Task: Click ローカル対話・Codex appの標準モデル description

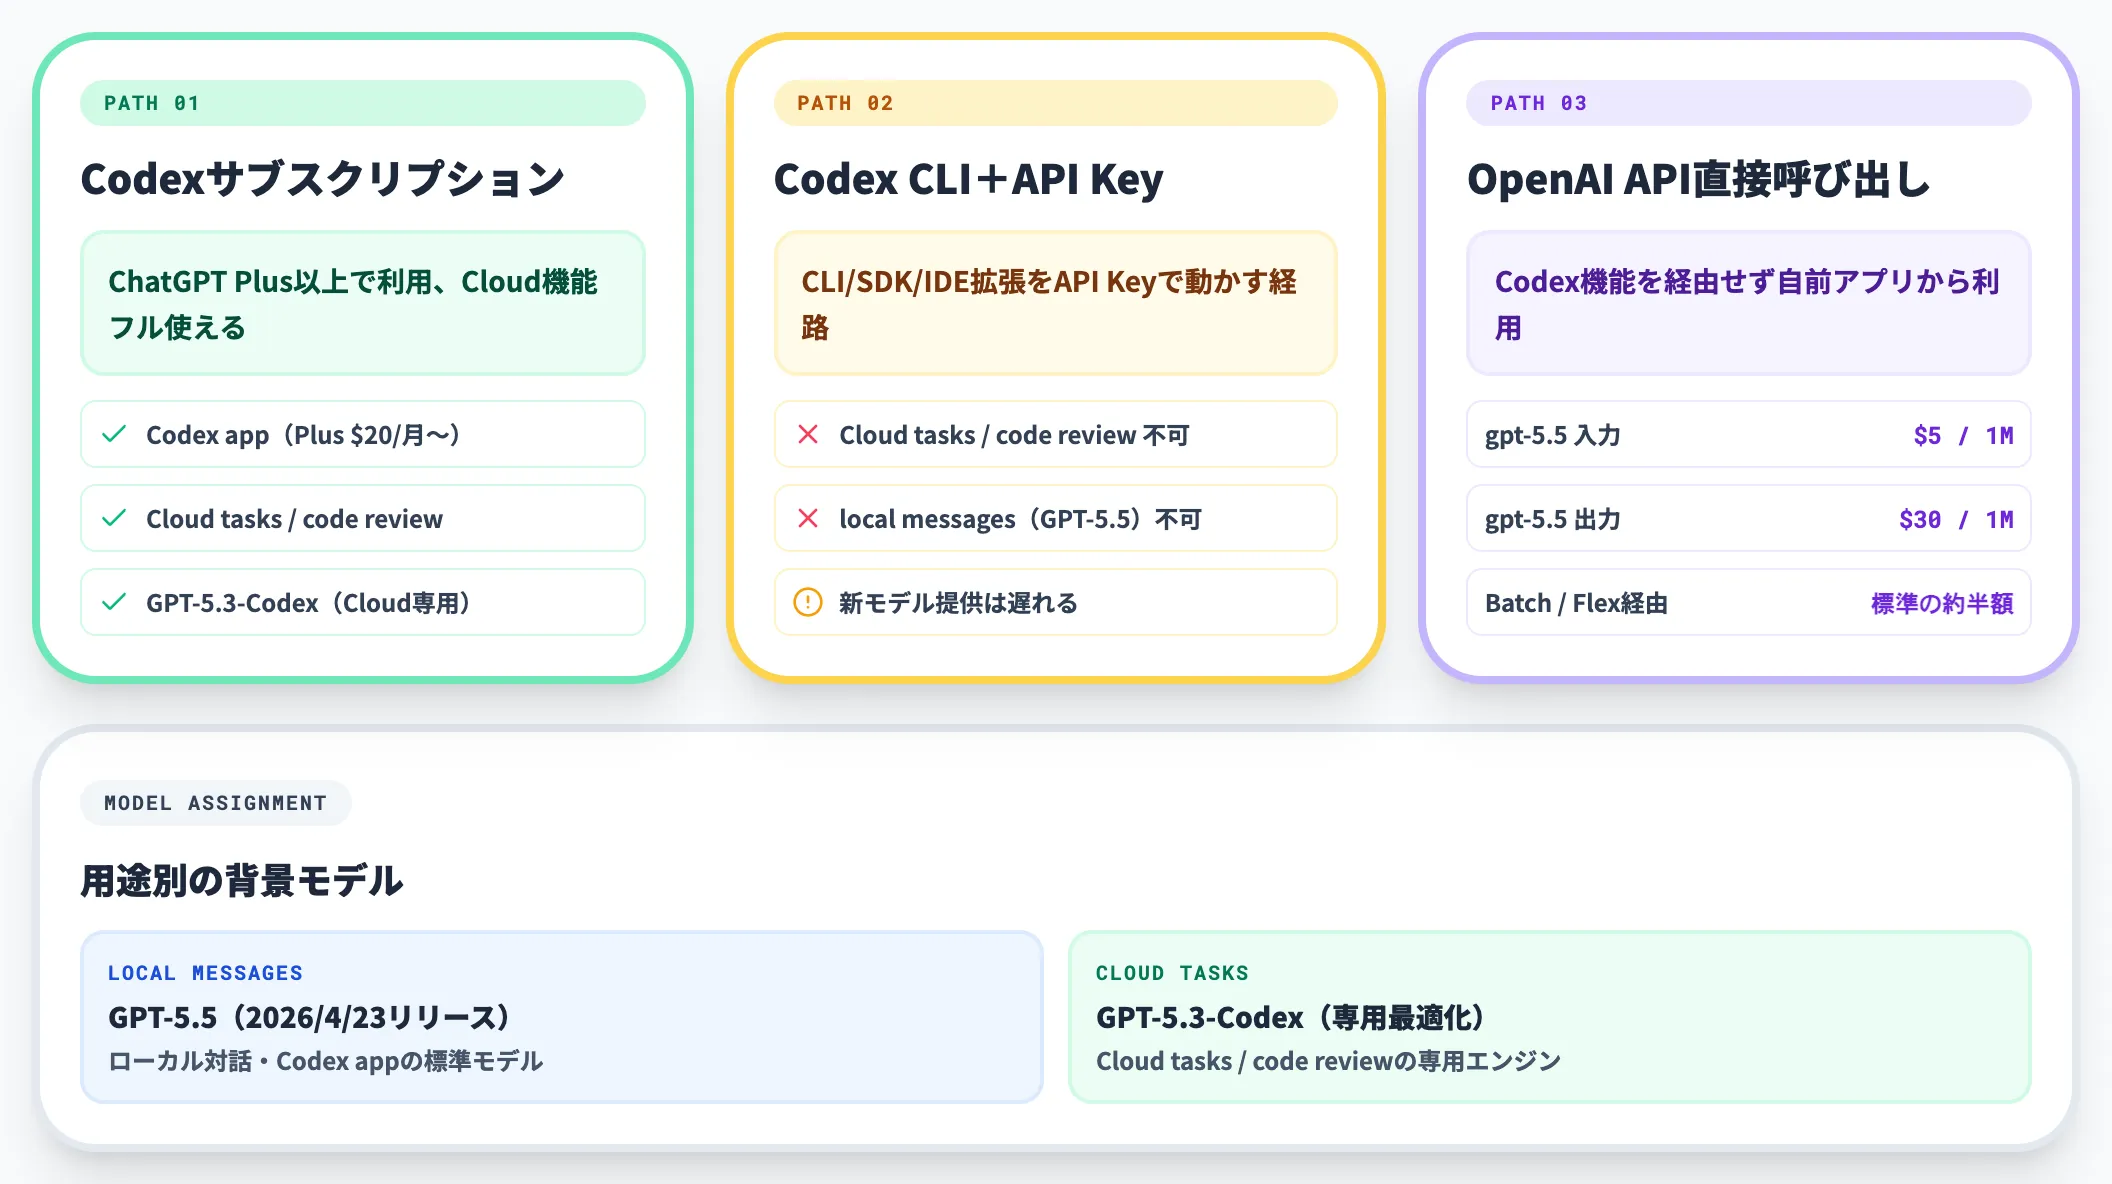Action: (x=326, y=1061)
